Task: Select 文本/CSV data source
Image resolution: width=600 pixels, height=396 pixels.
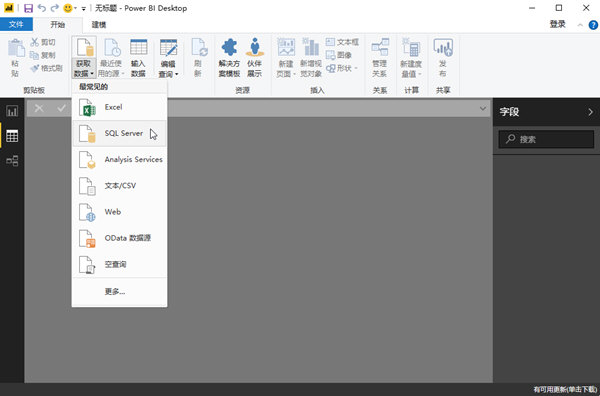Action: click(119, 186)
